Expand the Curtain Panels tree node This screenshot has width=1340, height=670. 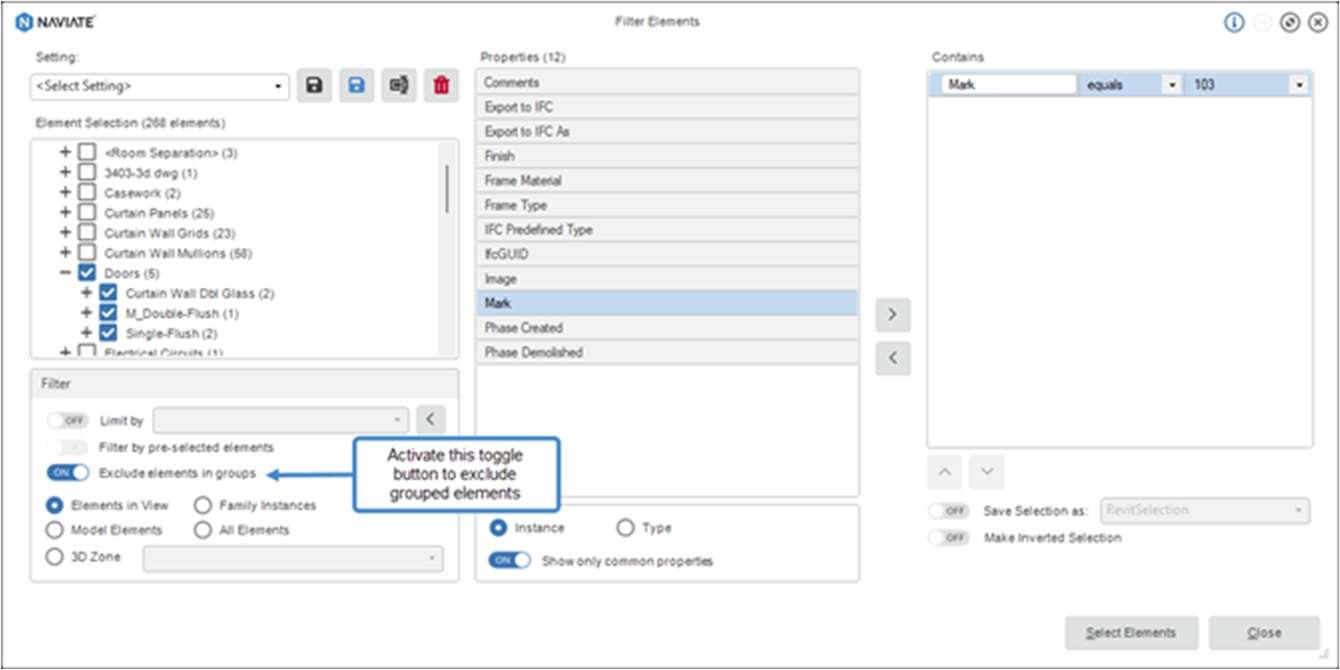tap(65, 212)
